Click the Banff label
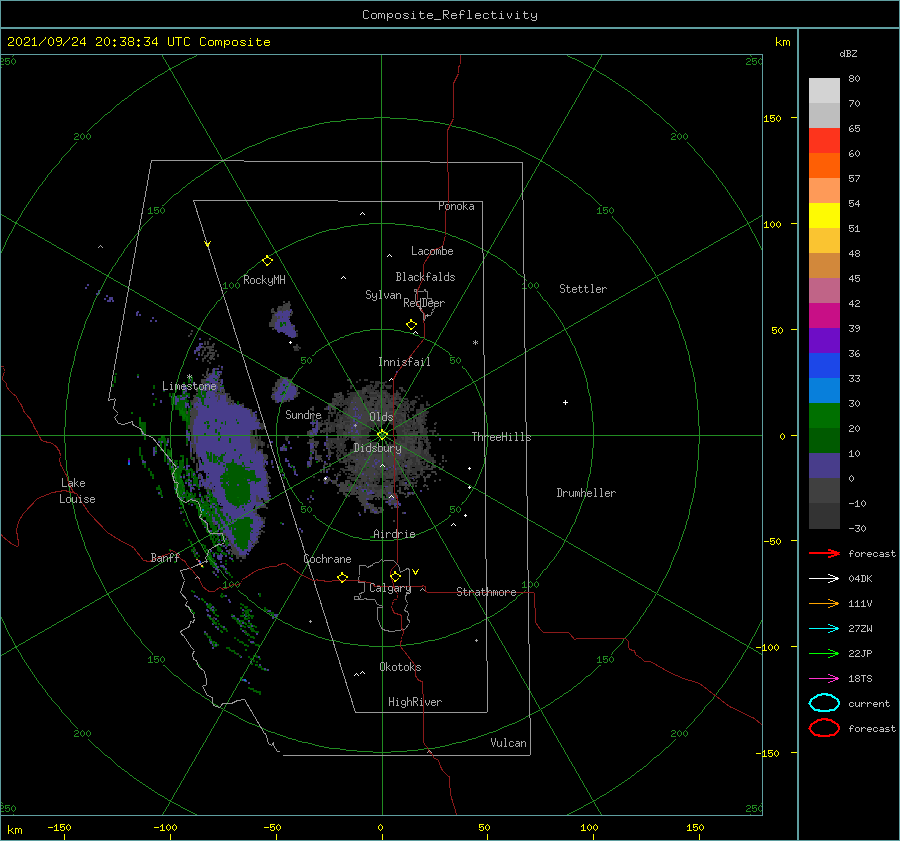 coord(165,557)
